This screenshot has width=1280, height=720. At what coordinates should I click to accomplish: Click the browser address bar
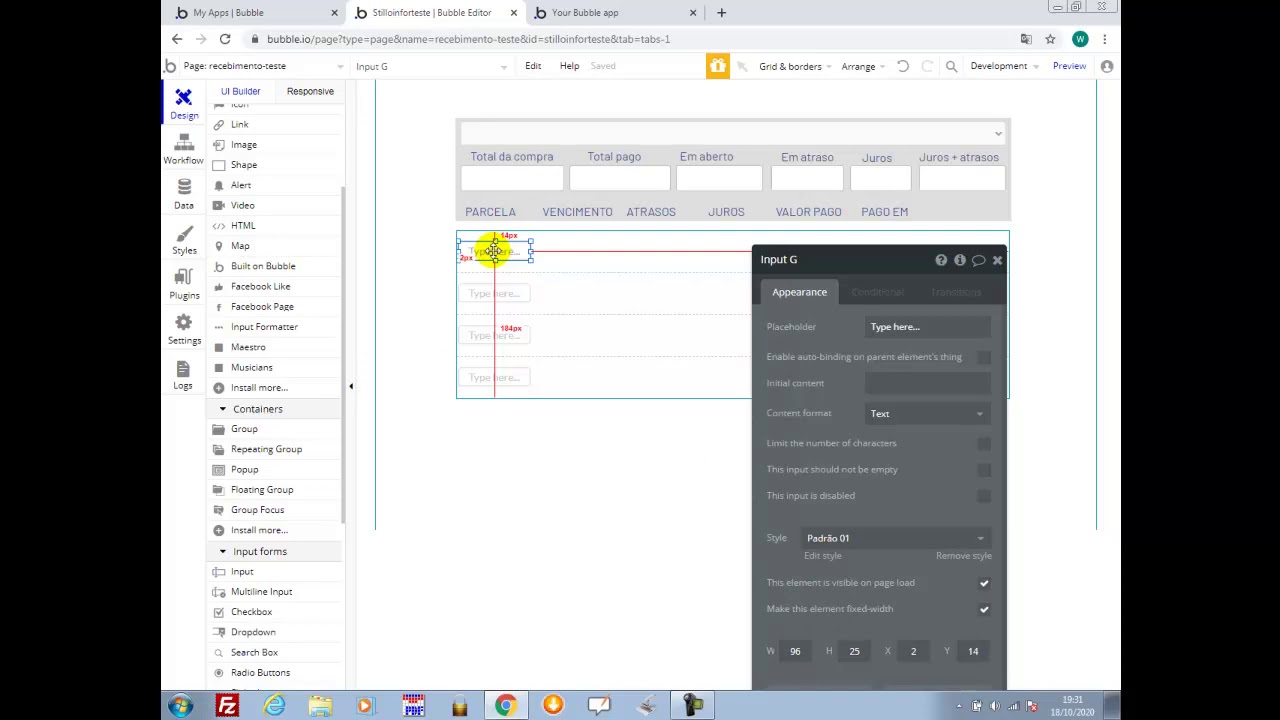pos(630,39)
